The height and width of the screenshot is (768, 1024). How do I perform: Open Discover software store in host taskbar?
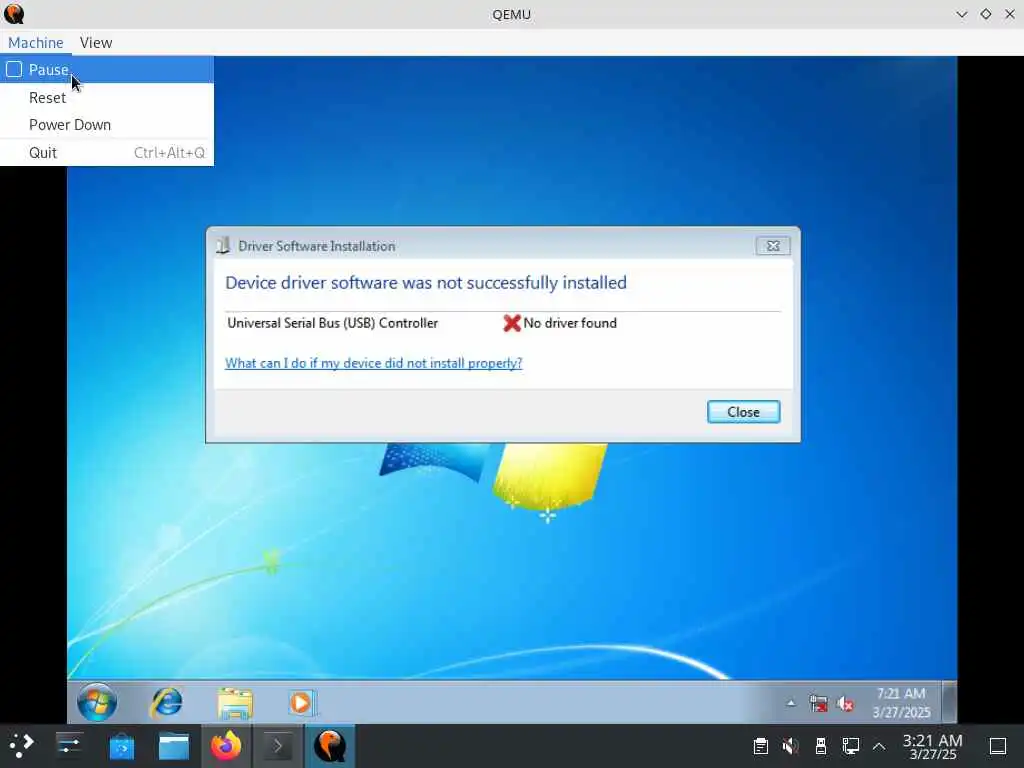tap(121, 746)
